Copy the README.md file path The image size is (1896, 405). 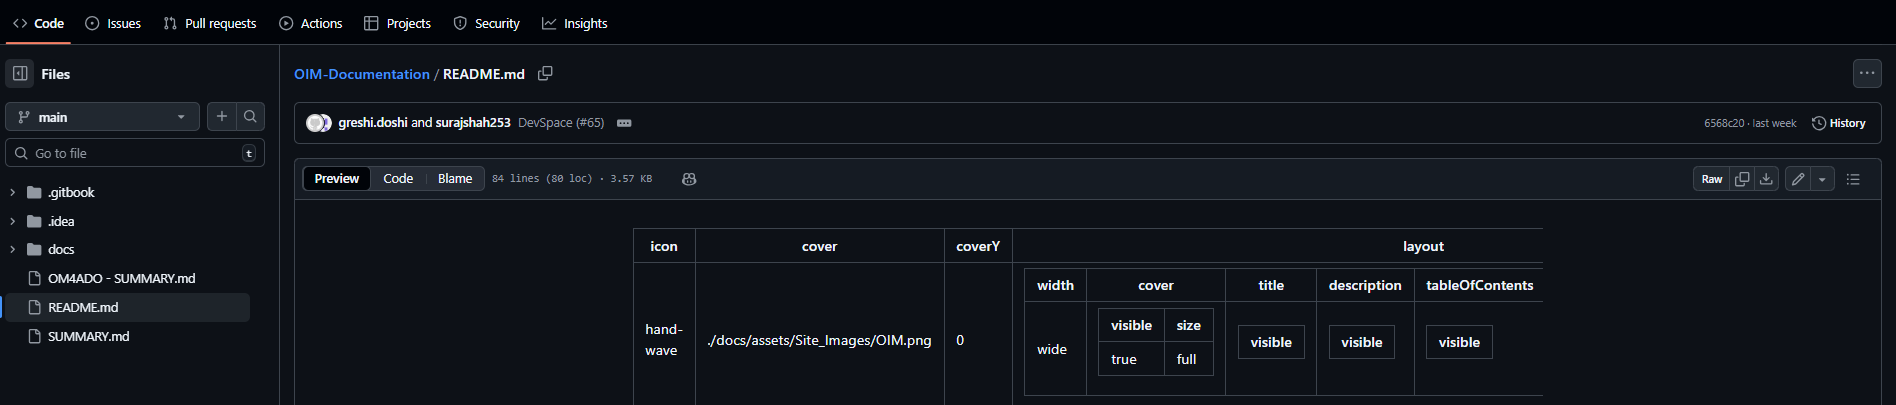(545, 74)
